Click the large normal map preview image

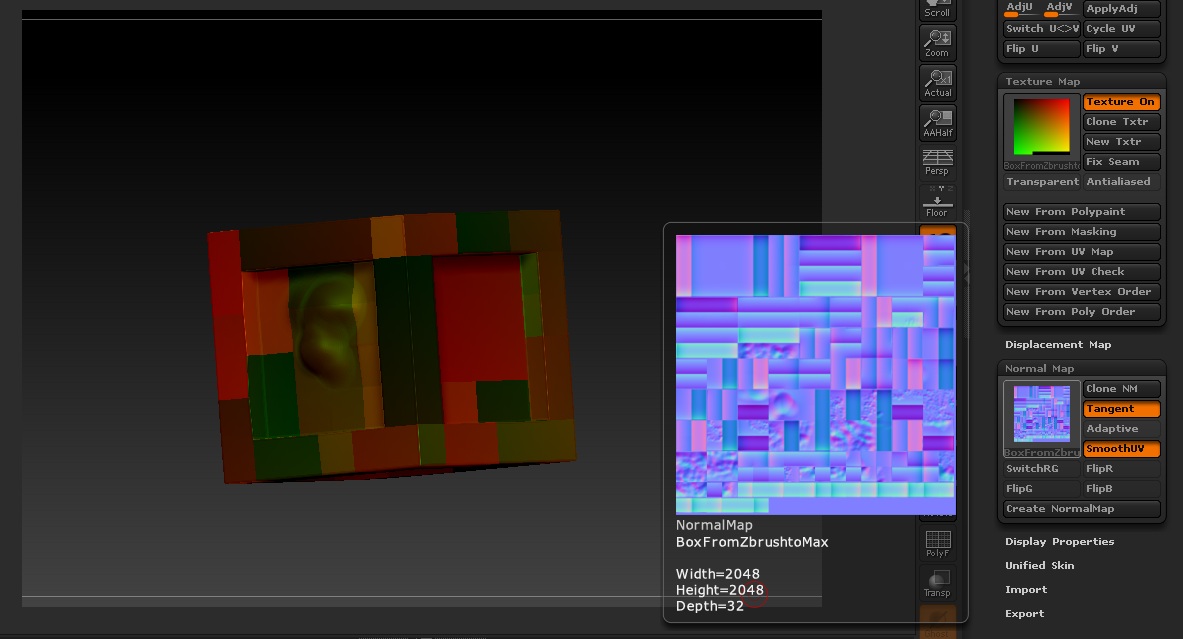pyautogui.click(x=816, y=375)
